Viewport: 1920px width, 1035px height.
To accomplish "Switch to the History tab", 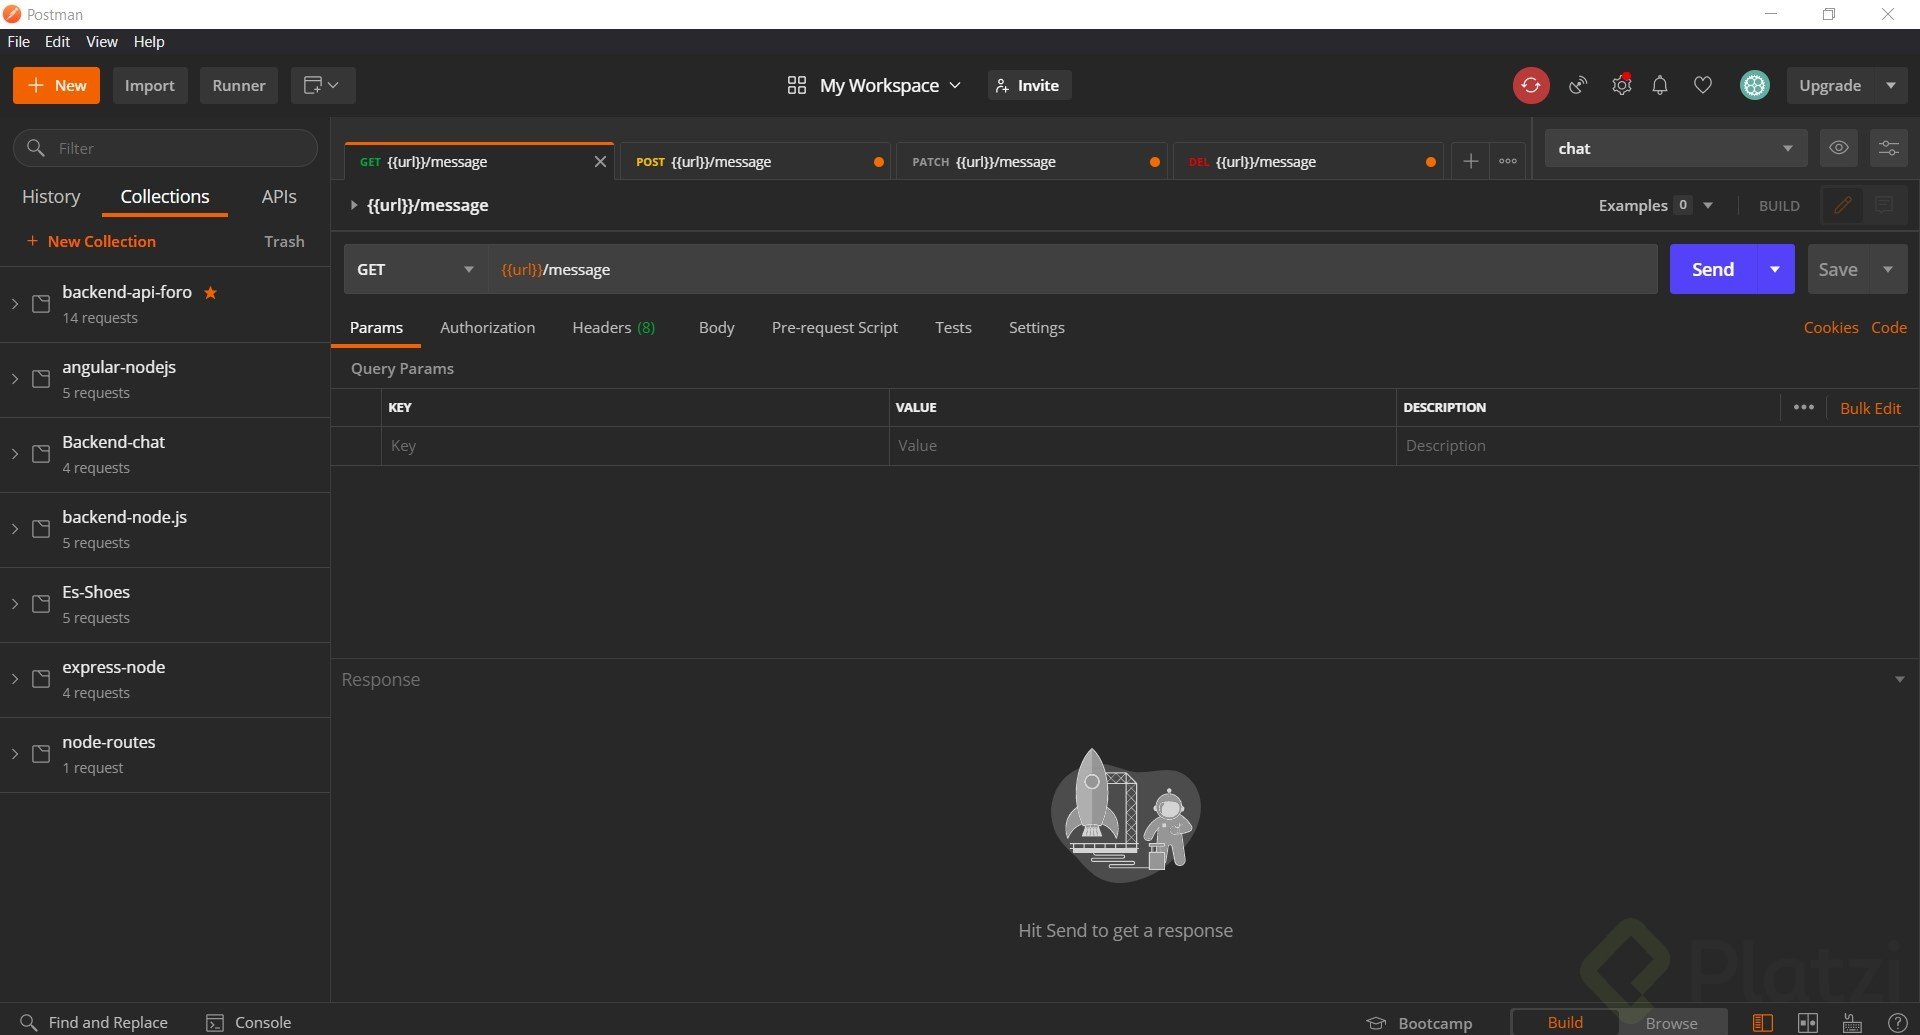I will [x=51, y=197].
